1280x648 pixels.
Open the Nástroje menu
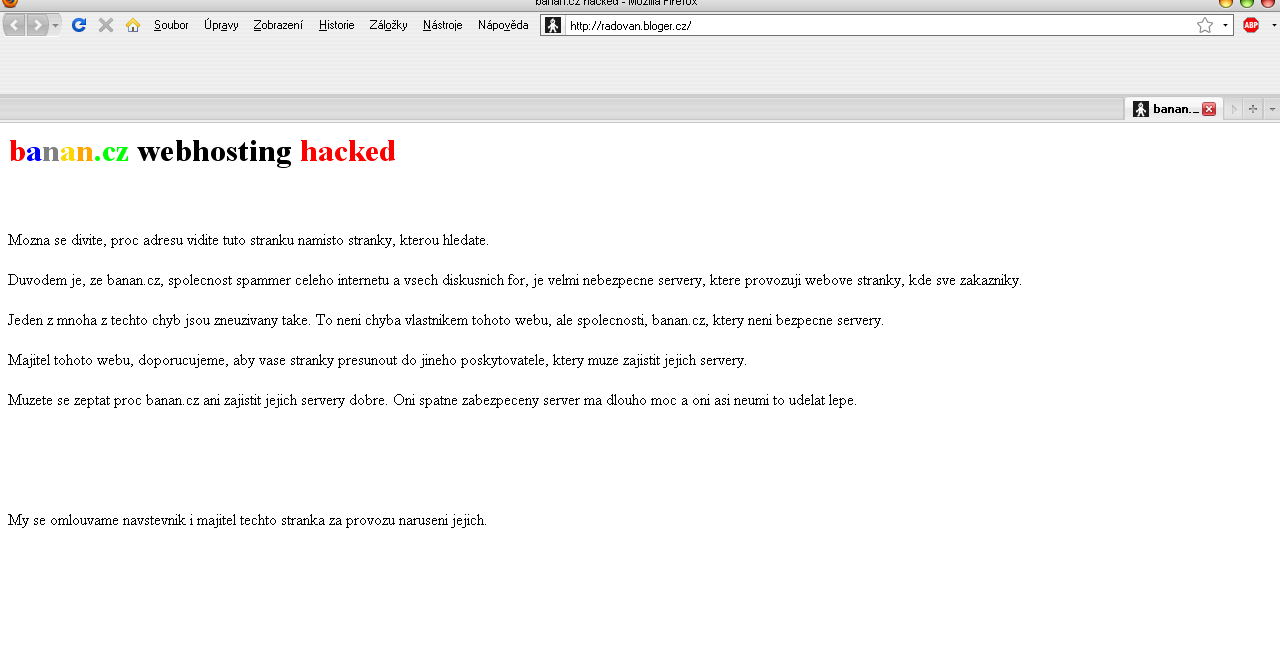tap(442, 25)
